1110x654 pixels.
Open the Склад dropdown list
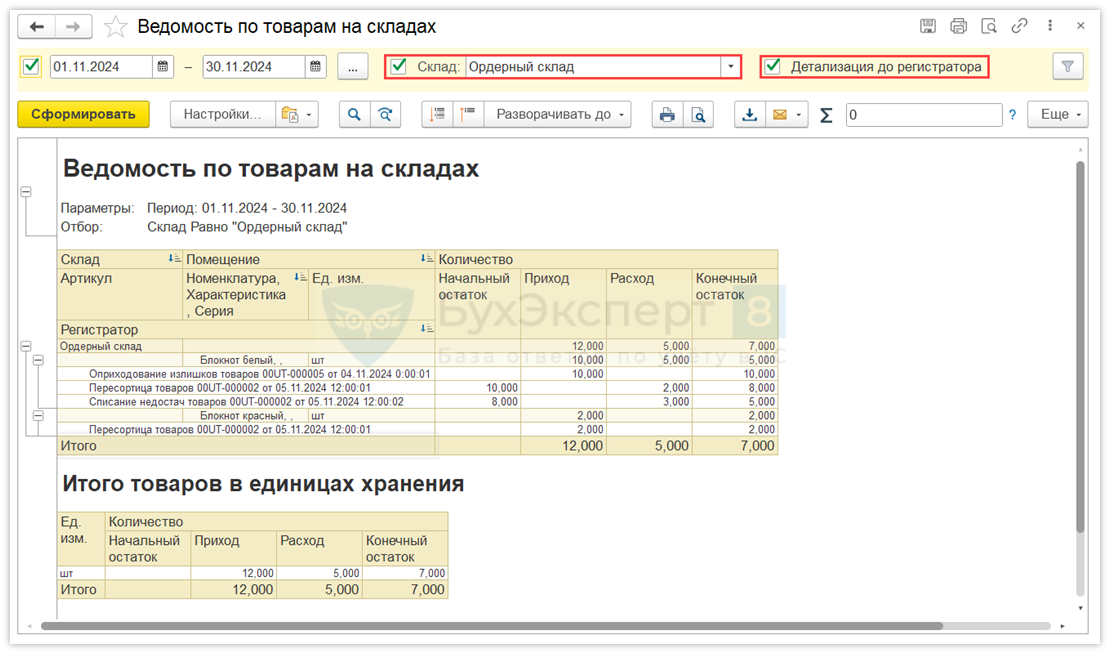click(731, 67)
